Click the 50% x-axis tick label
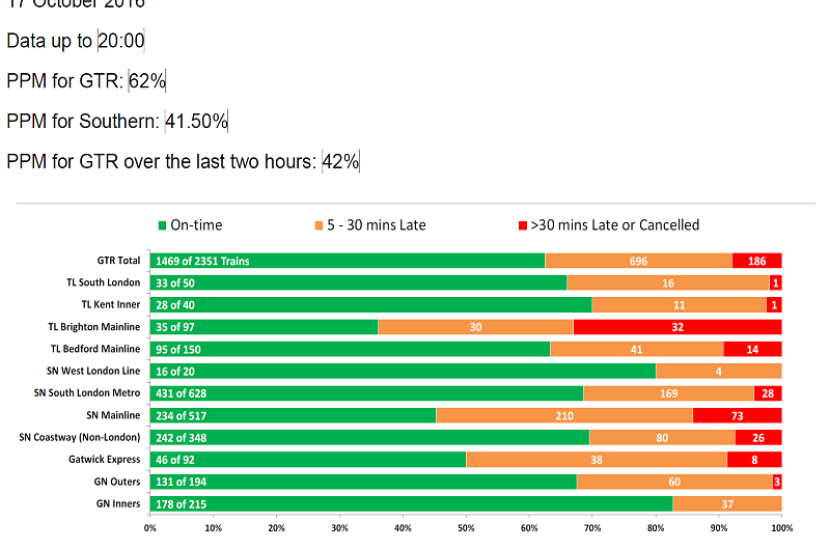 [466, 527]
